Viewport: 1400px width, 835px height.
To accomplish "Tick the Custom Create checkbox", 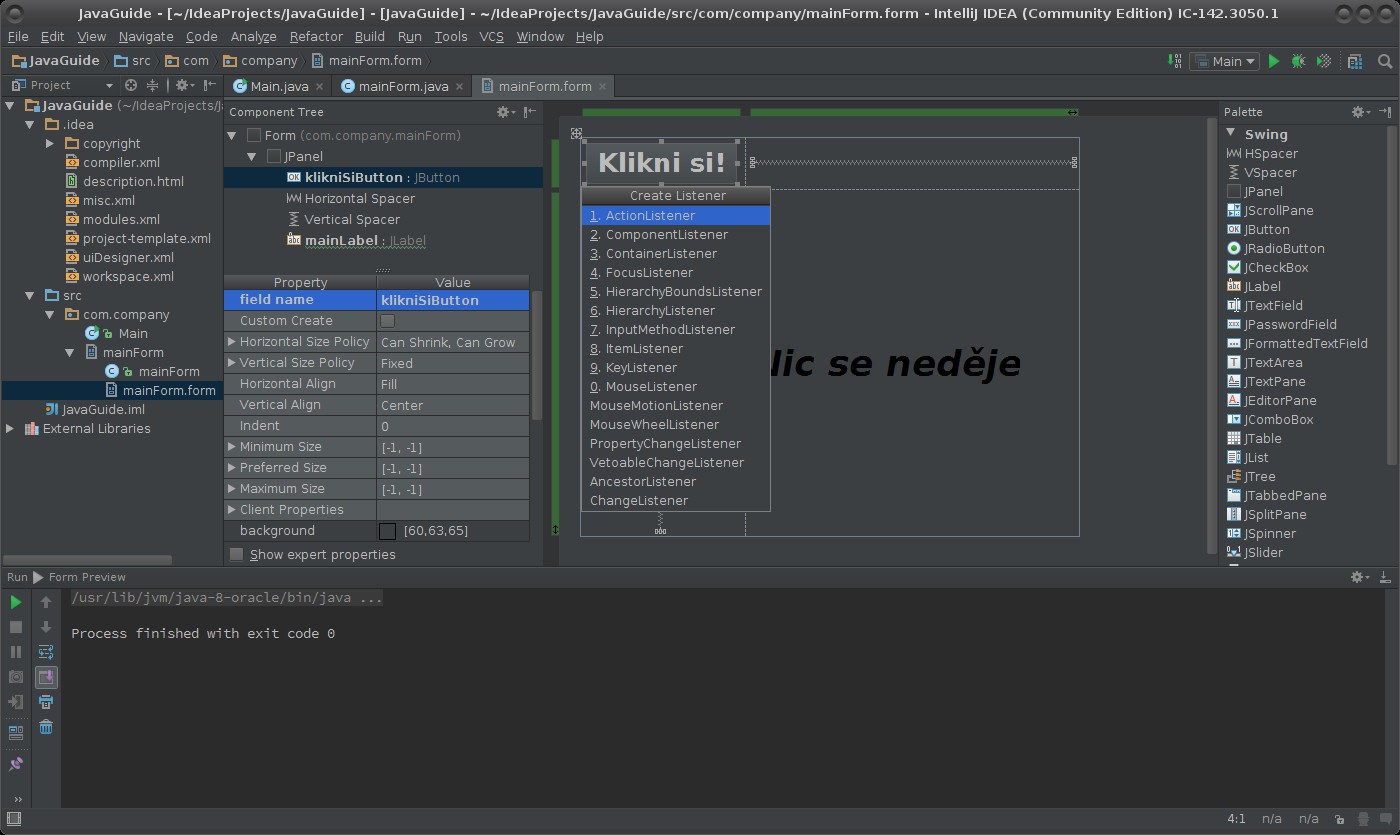I will click(388, 321).
